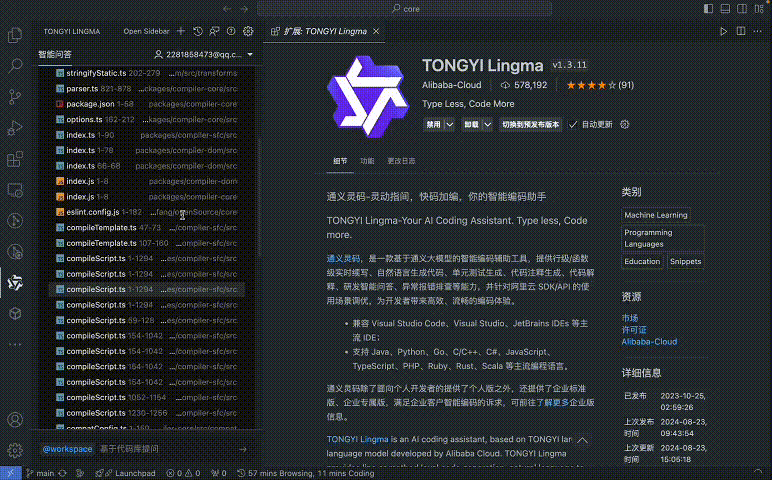Select the TONGYI Lingma activity bar icon
Screen dimensions: 772x480
(x=15, y=283)
